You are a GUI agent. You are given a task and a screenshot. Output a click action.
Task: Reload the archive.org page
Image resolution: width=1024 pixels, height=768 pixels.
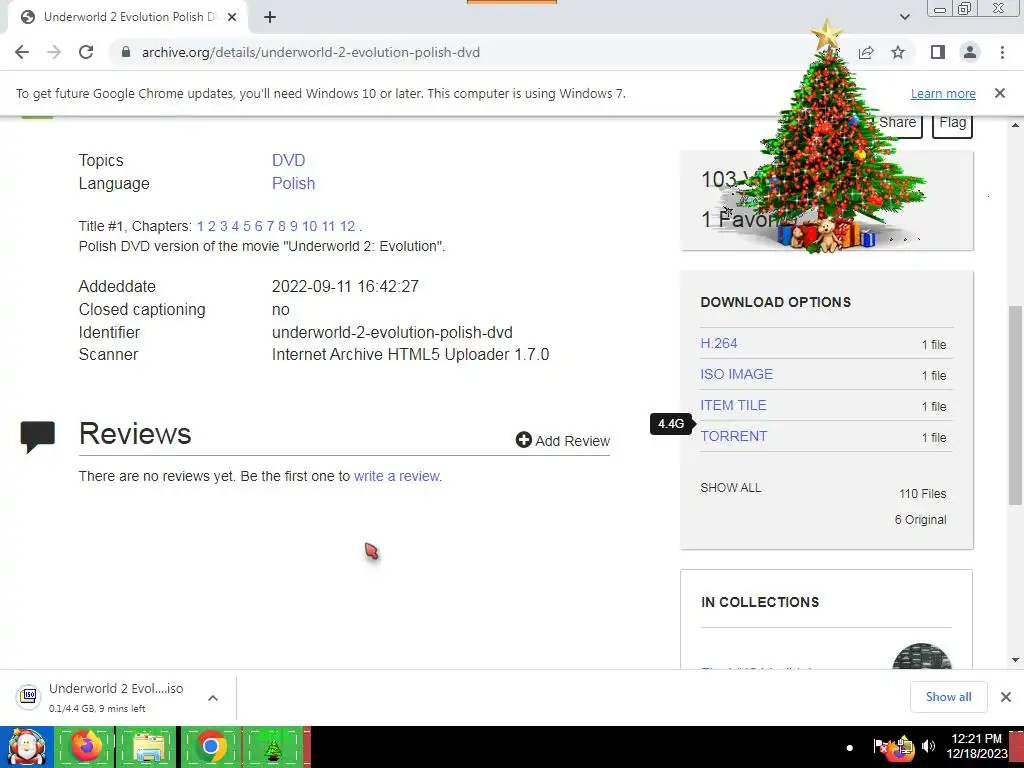click(x=86, y=52)
